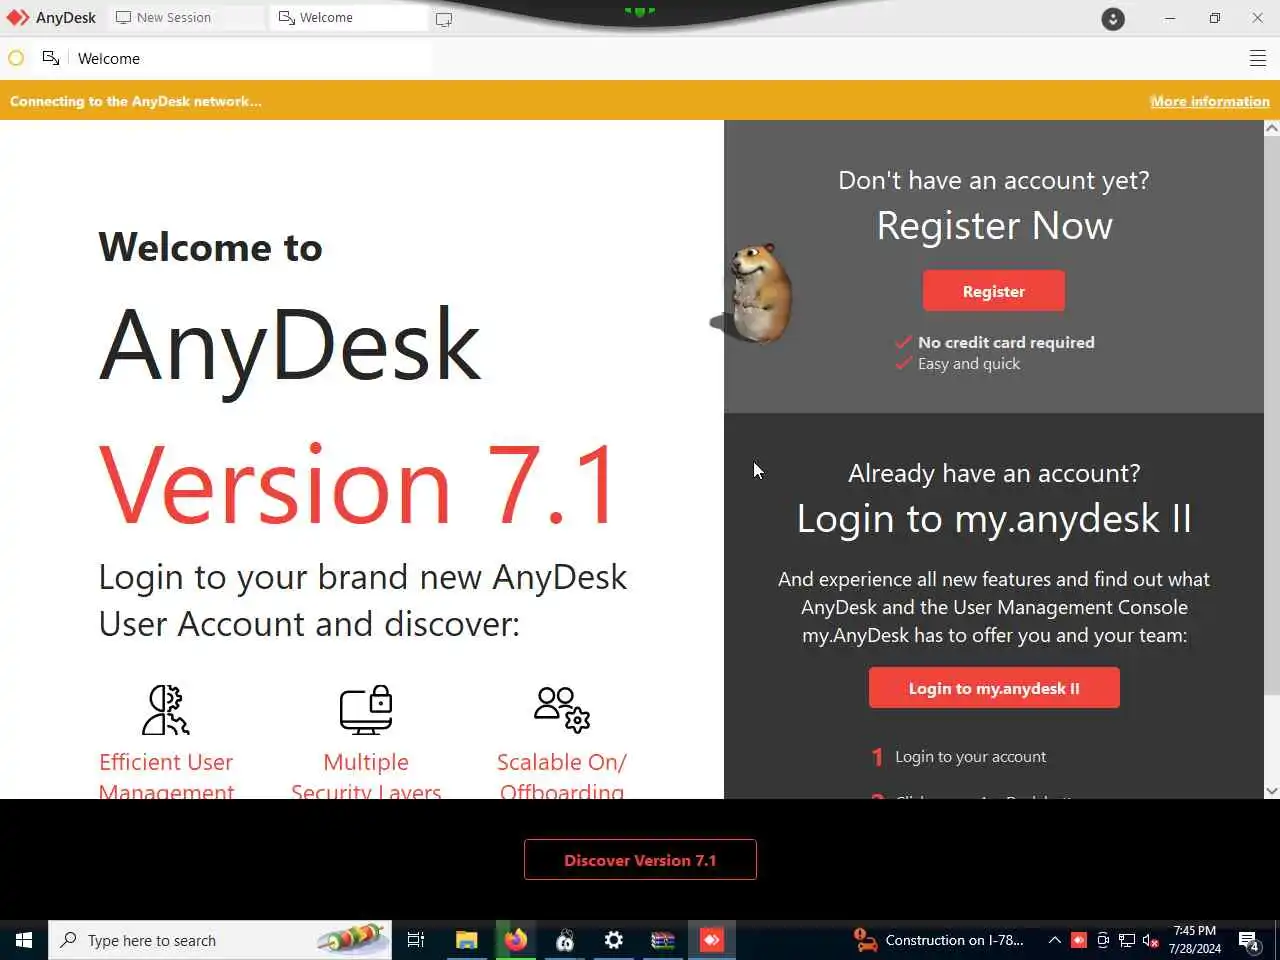Open the hamburger main menu
Viewport: 1280px width, 960px height.
[x=1258, y=58]
